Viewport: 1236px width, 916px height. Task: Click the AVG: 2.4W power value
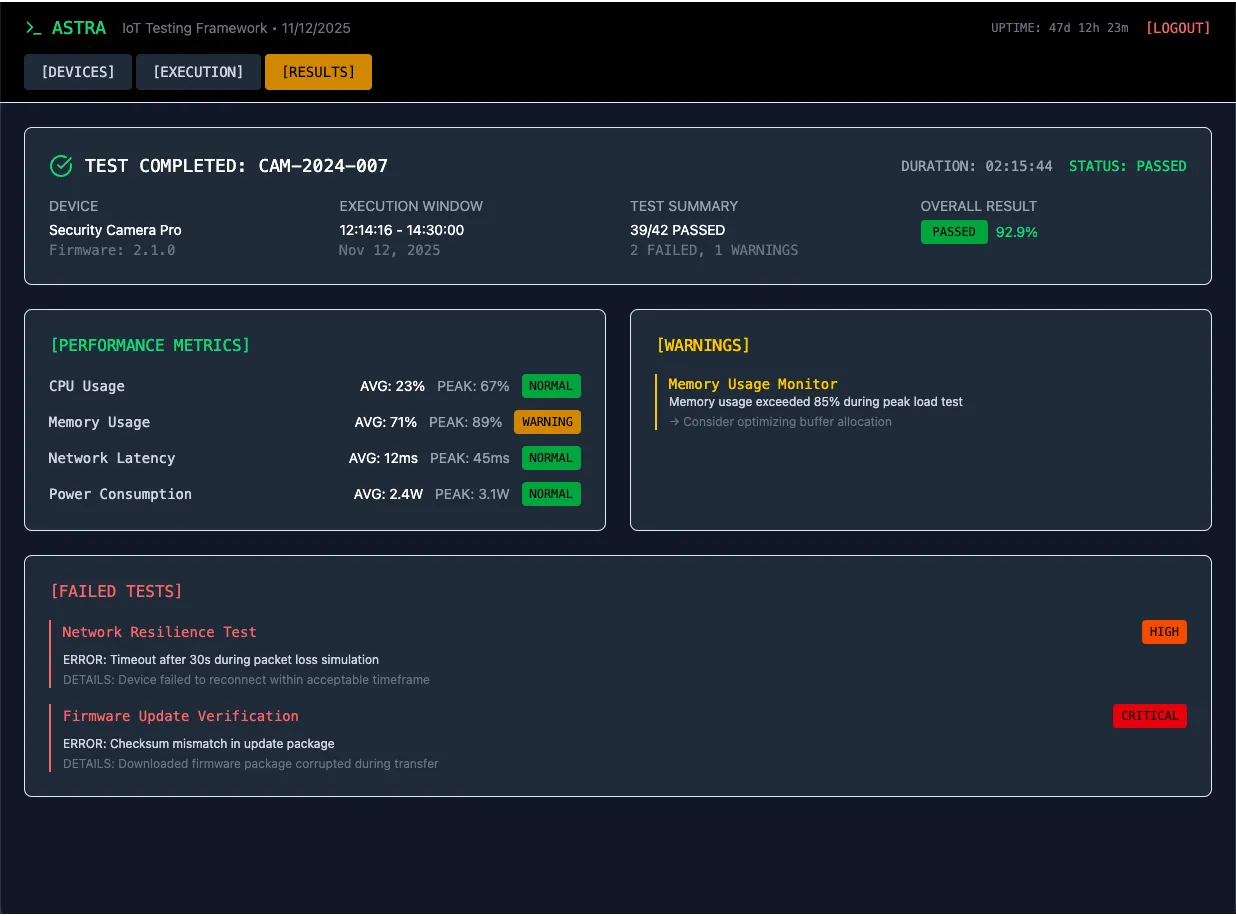click(389, 494)
